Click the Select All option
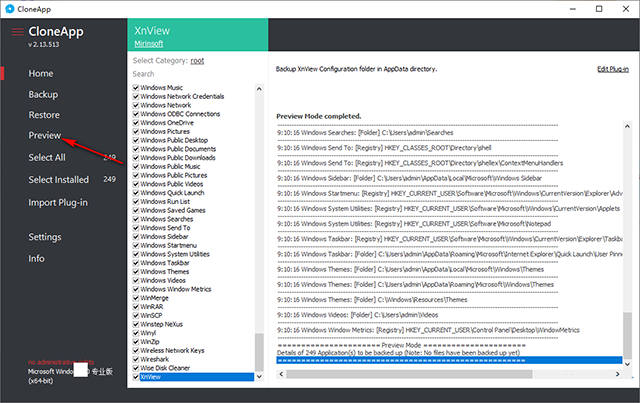Viewport: 640px width, 403px height. tap(47, 157)
